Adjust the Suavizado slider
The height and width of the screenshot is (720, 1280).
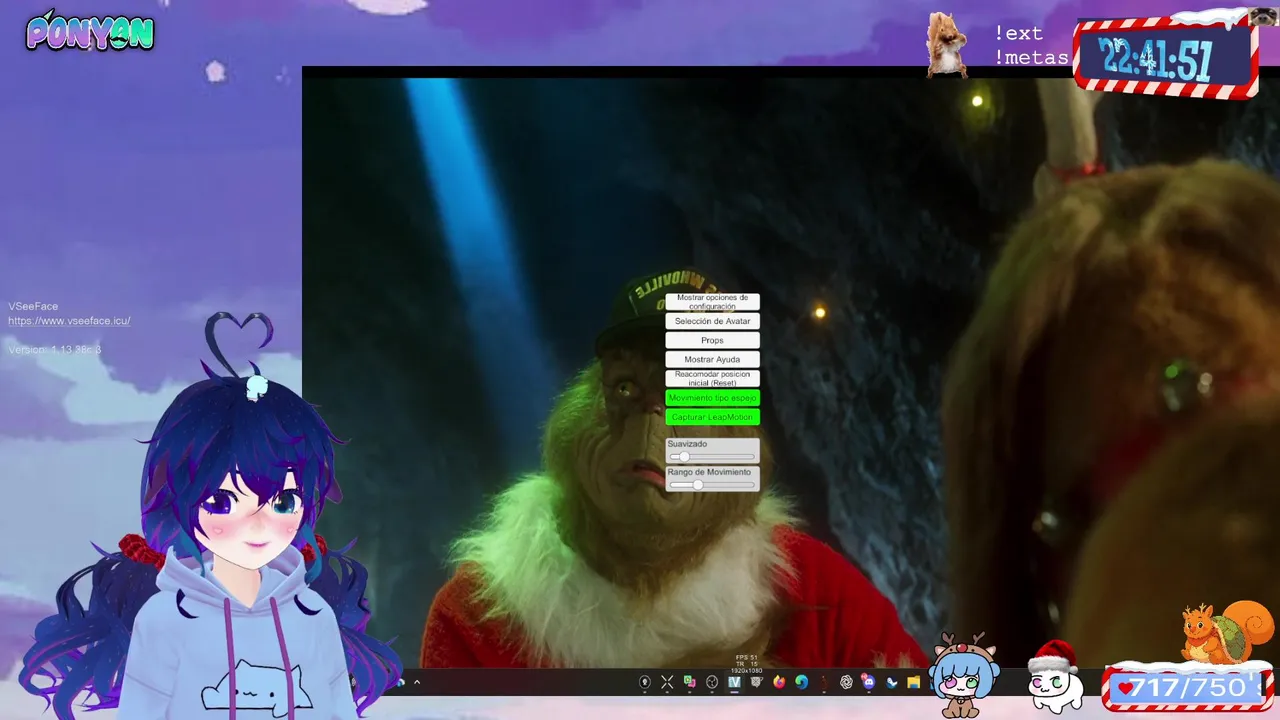pyautogui.click(x=712, y=457)
